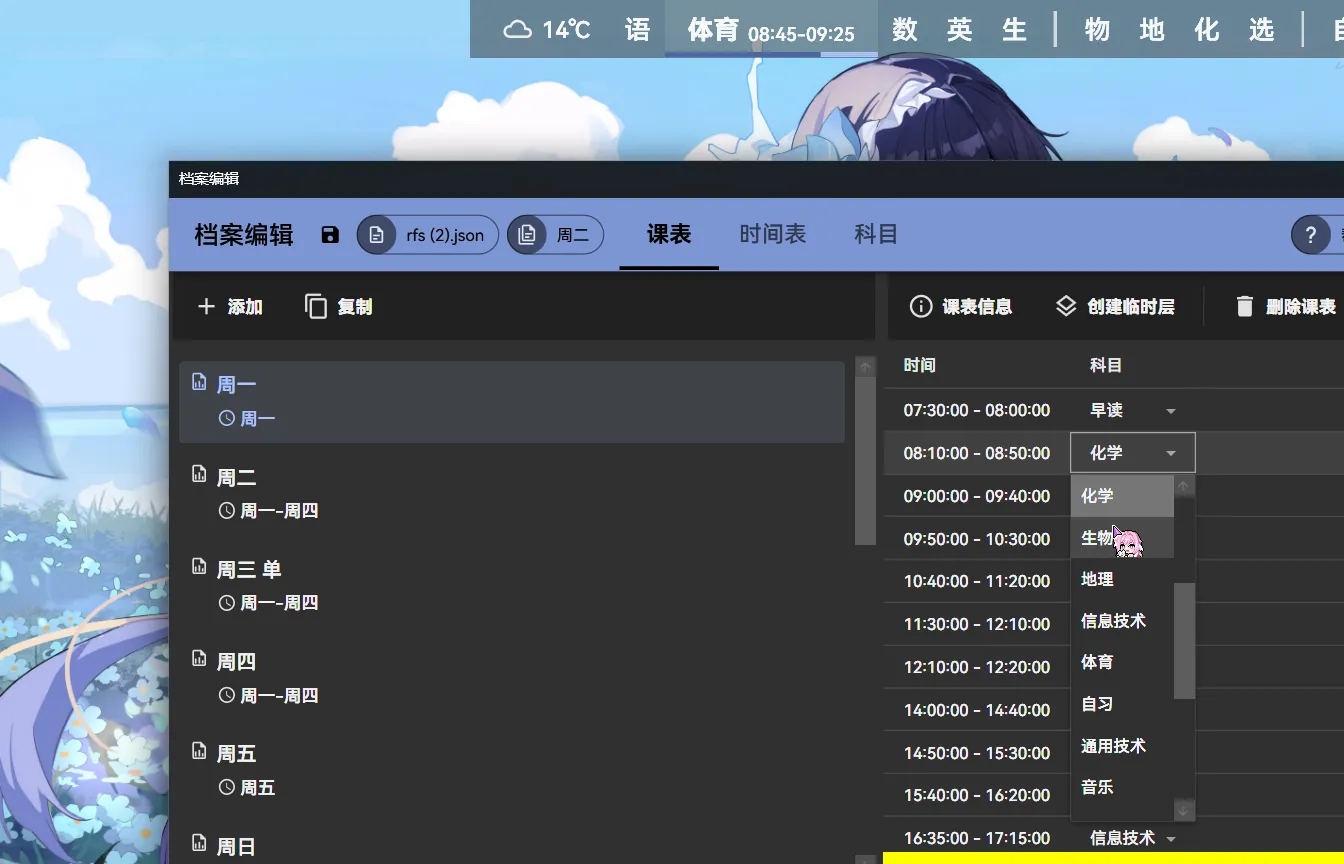Click the scrollbar beside the schedule list

864,450
